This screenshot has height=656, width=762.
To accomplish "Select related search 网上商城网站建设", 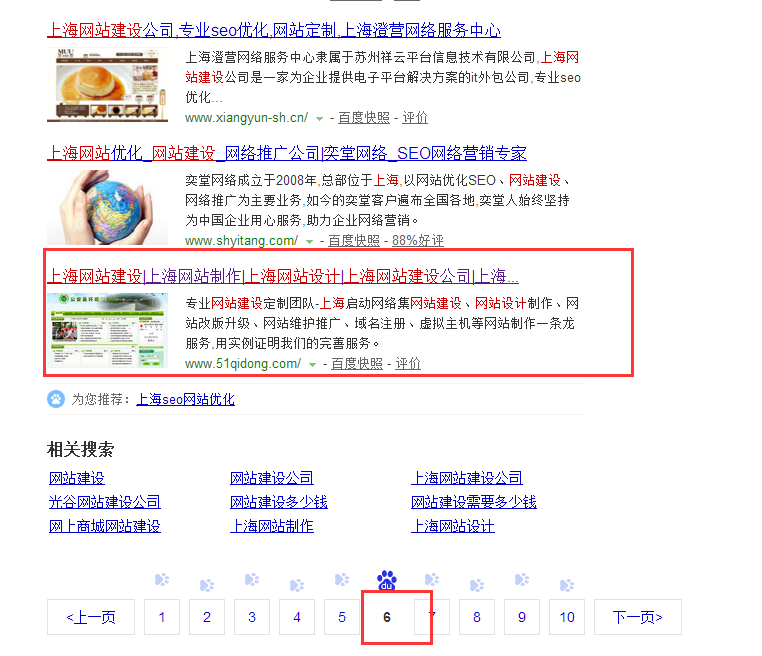I will coord(104,526).
